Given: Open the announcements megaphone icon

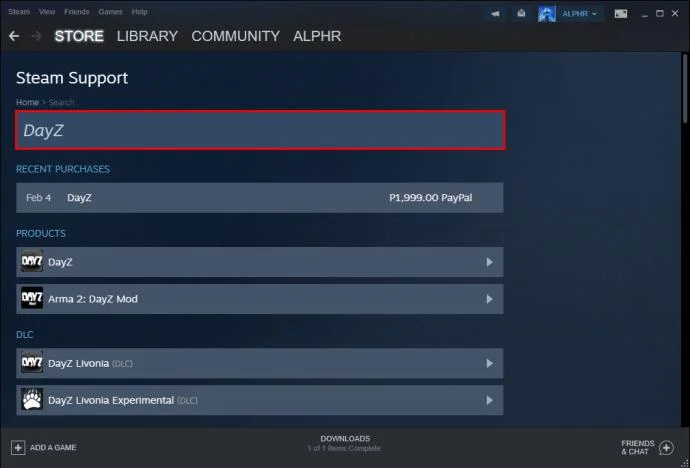Looking at the screenshot, I should (x=495, y=14).
